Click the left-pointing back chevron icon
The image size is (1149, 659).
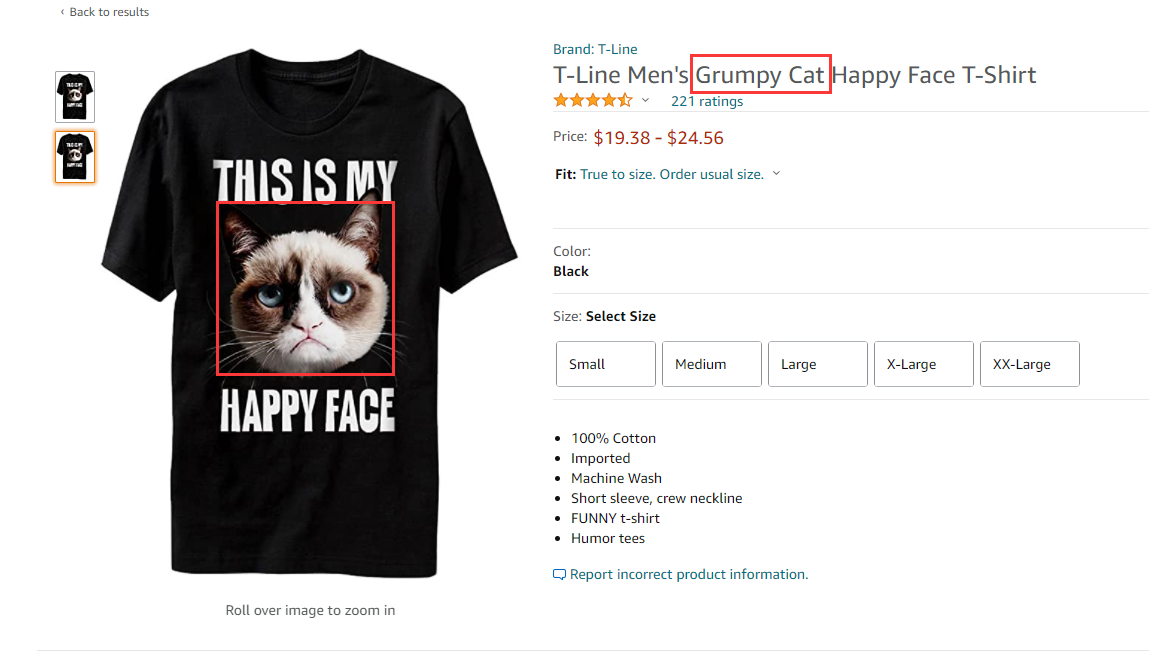click(64, 11)
